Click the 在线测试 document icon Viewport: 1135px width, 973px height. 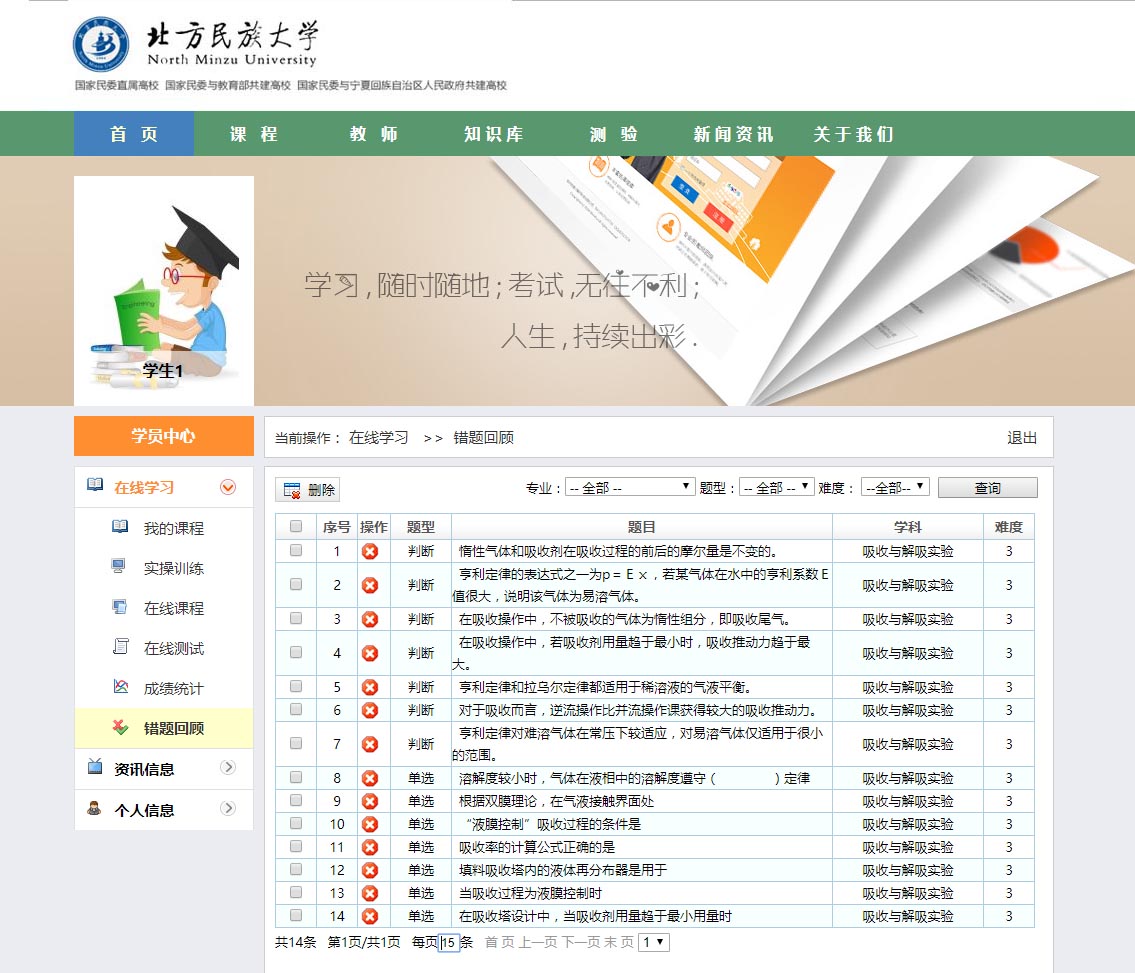coord(120,647)
